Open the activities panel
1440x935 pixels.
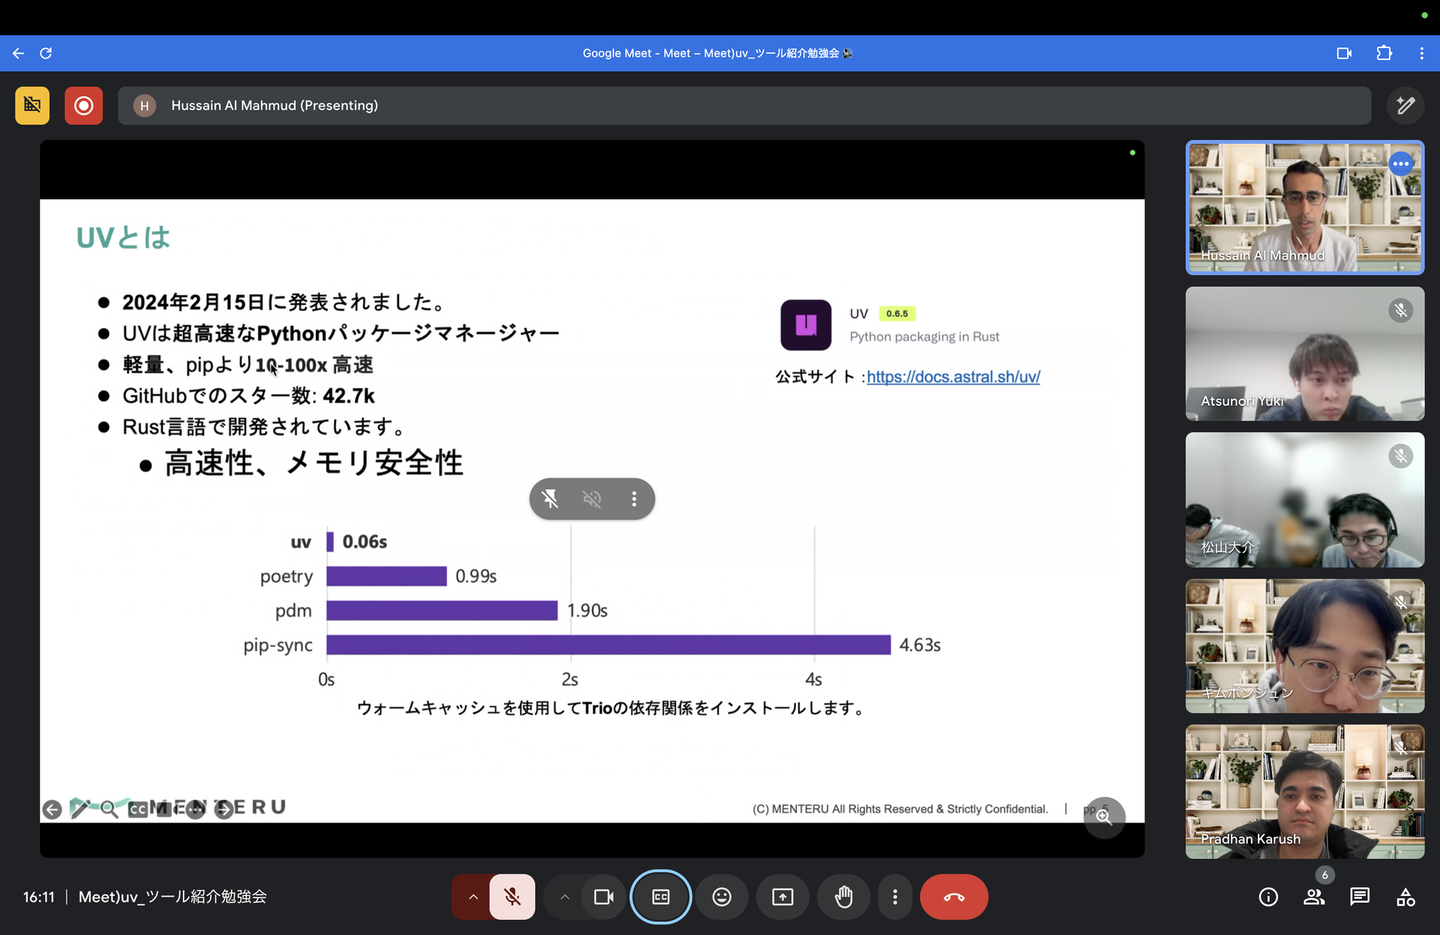pyautogui.click(x=1405, y=897)
